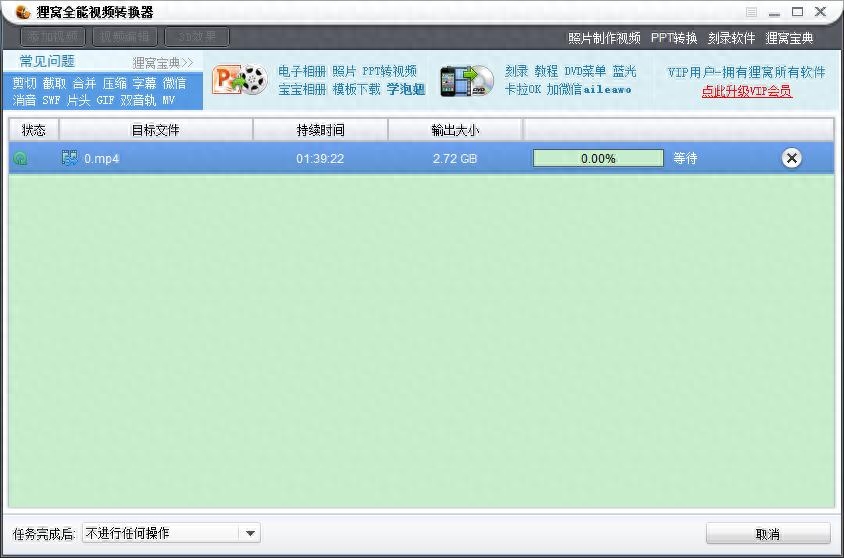The image size is (844, 558).
Task: Open the 蓝光 link
Action: (624, 71)
